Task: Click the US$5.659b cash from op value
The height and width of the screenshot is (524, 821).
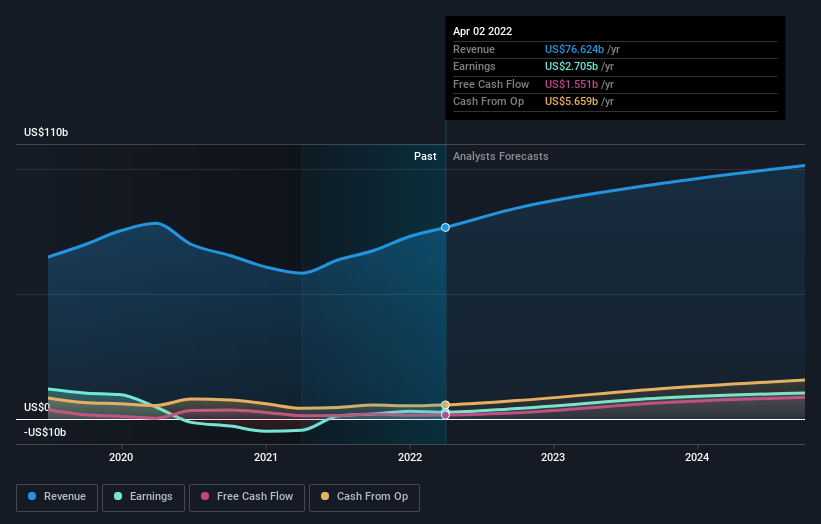Action: [x=571, y=102]
